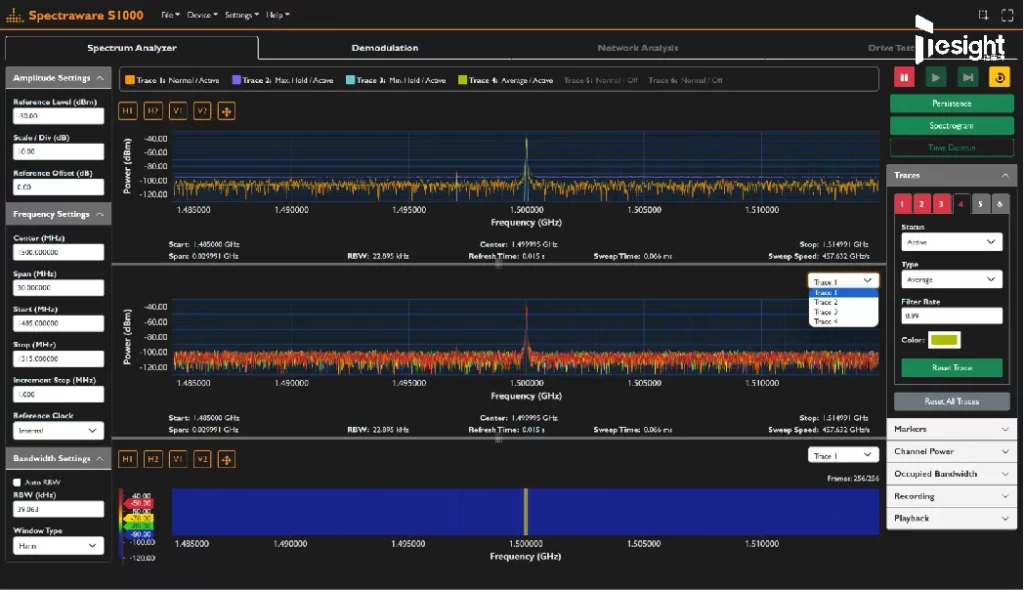1024x590 pixels.
Task: Enable the Time Domain view
Action: (952, 148)
